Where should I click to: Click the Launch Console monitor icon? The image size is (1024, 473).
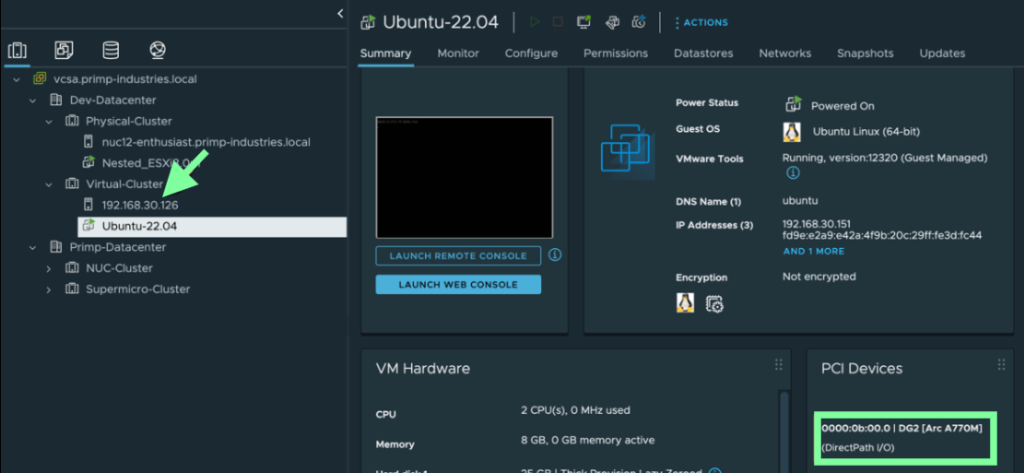584,22
